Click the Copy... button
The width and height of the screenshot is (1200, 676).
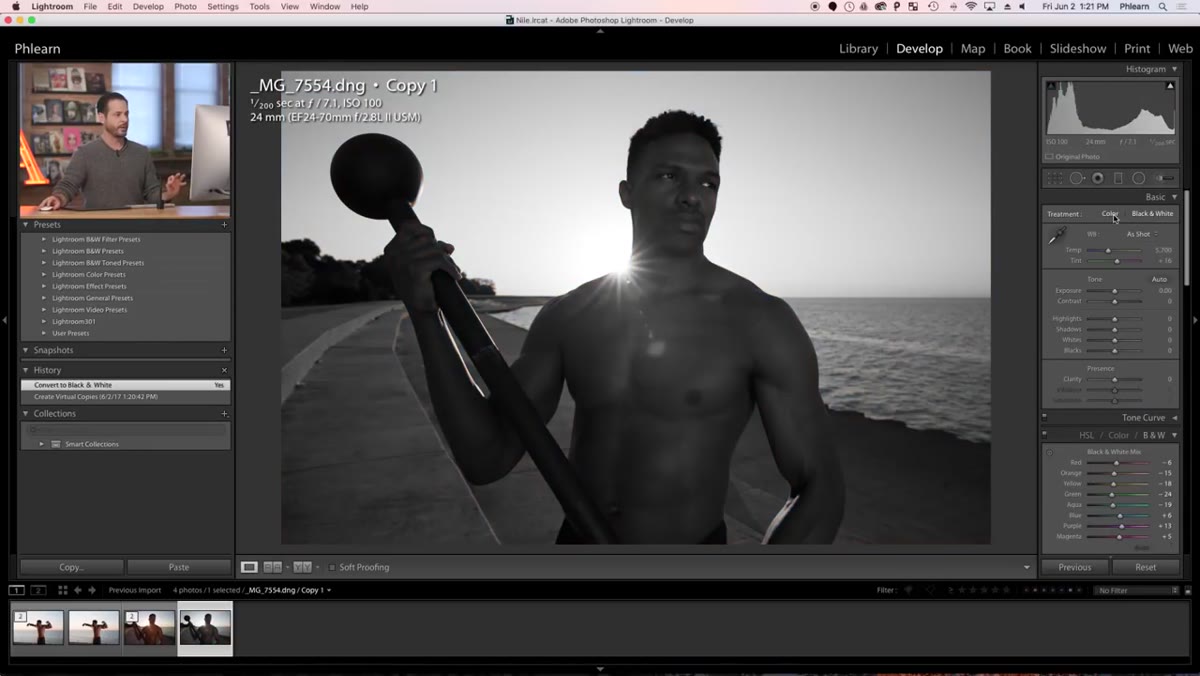point(71,567)
